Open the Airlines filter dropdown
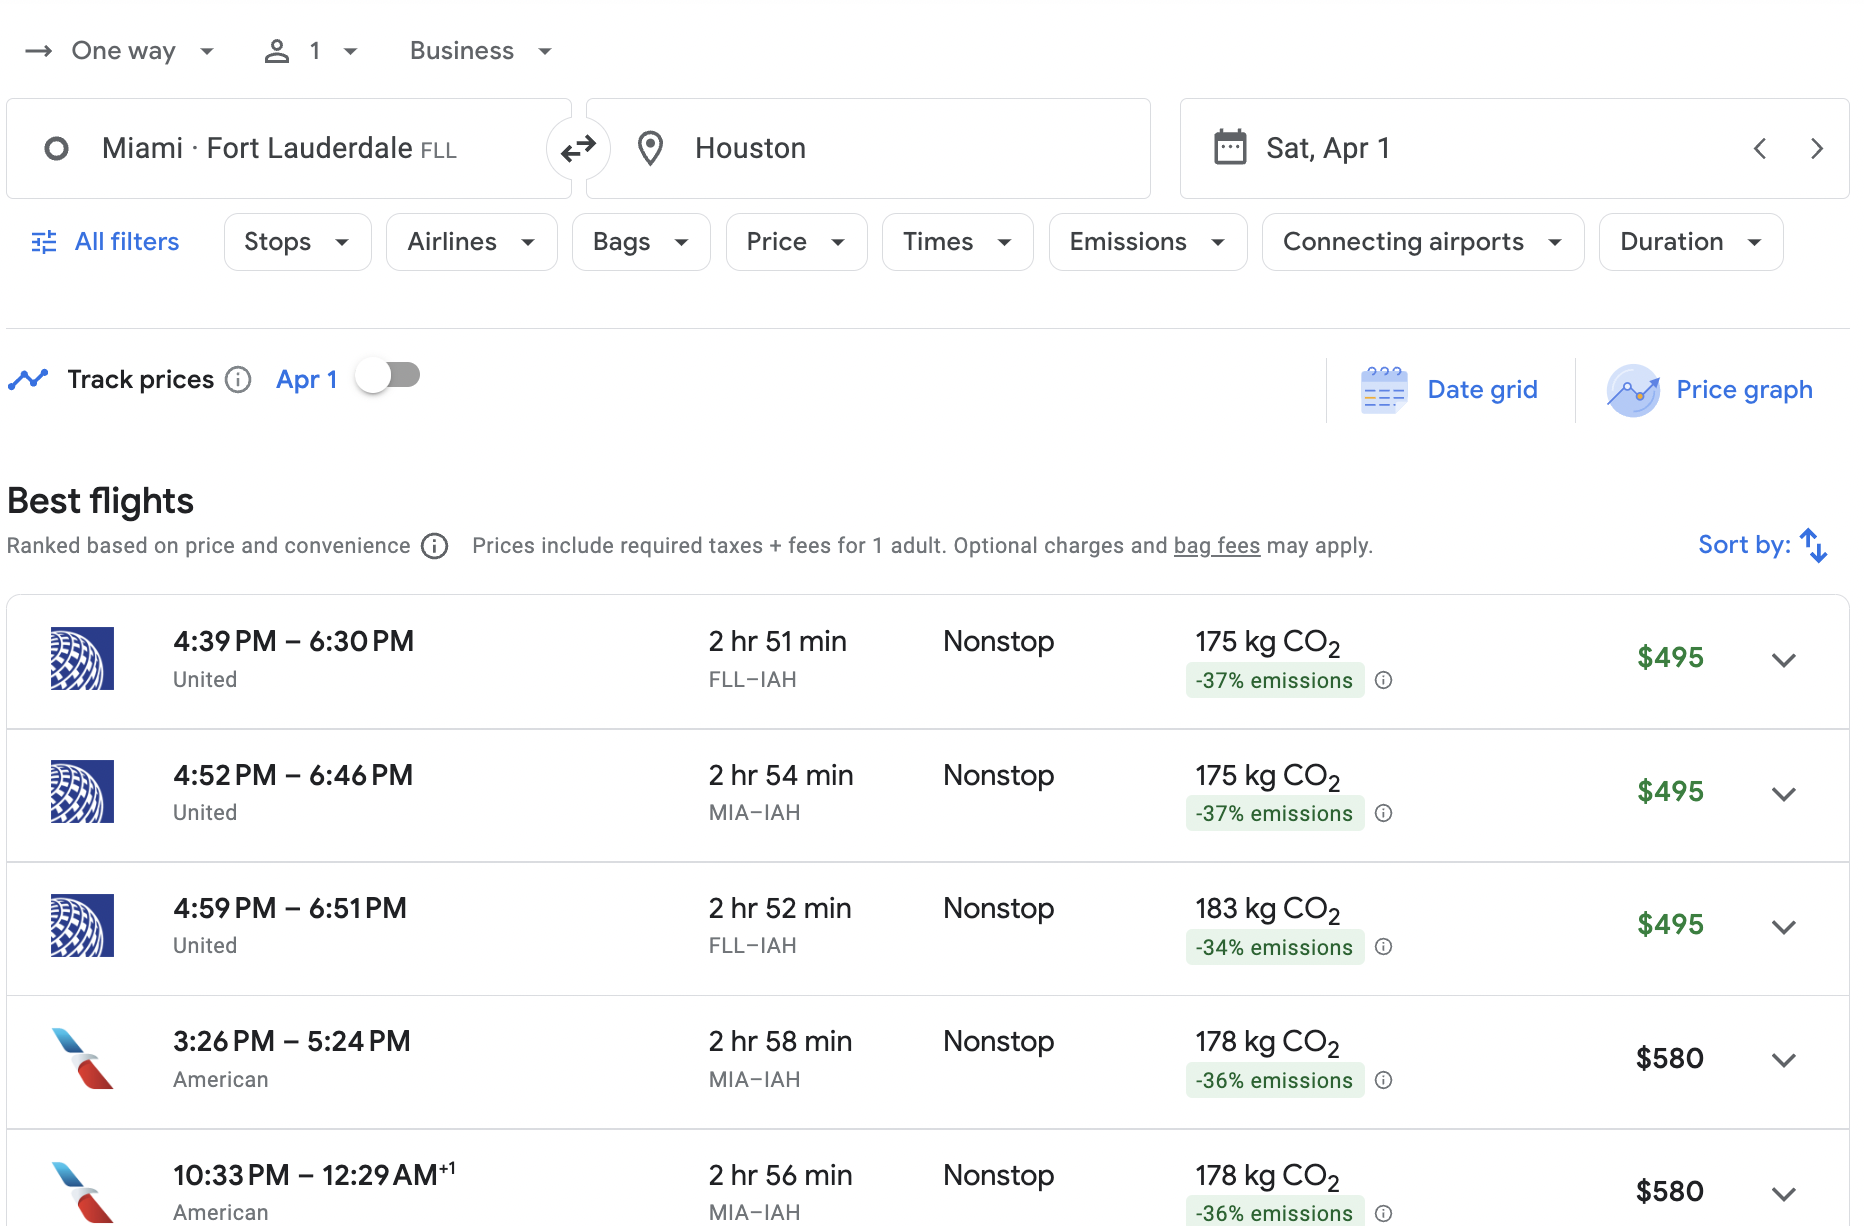 [472, 242]
